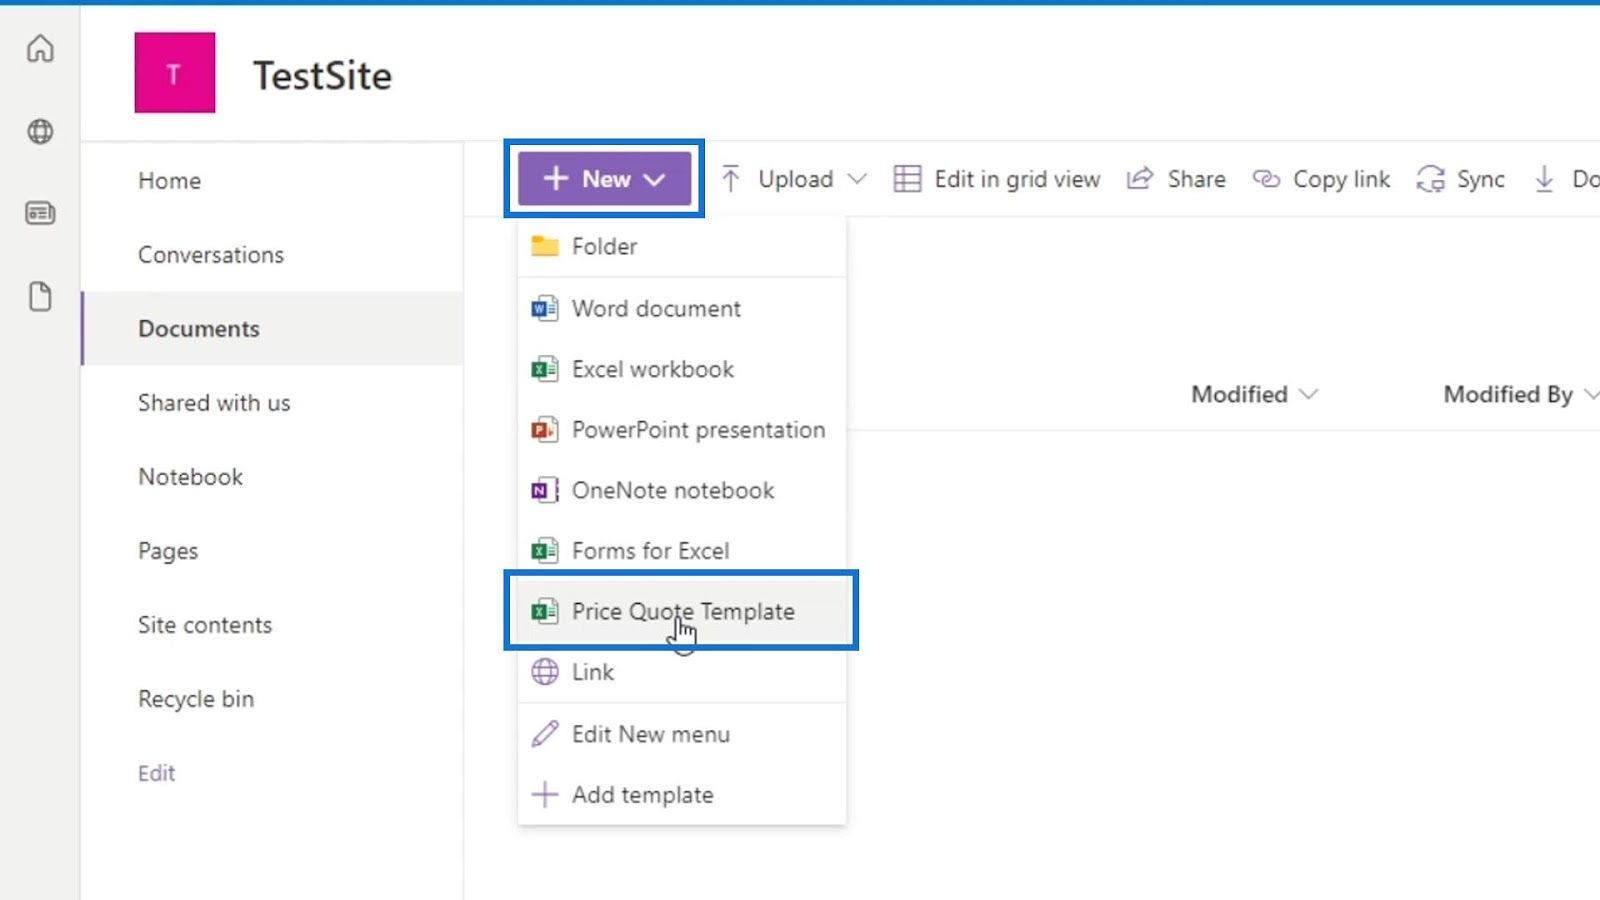Open the globe sites icon in left rail
This screenshot has width=1600, height=900.
(40, 131)
